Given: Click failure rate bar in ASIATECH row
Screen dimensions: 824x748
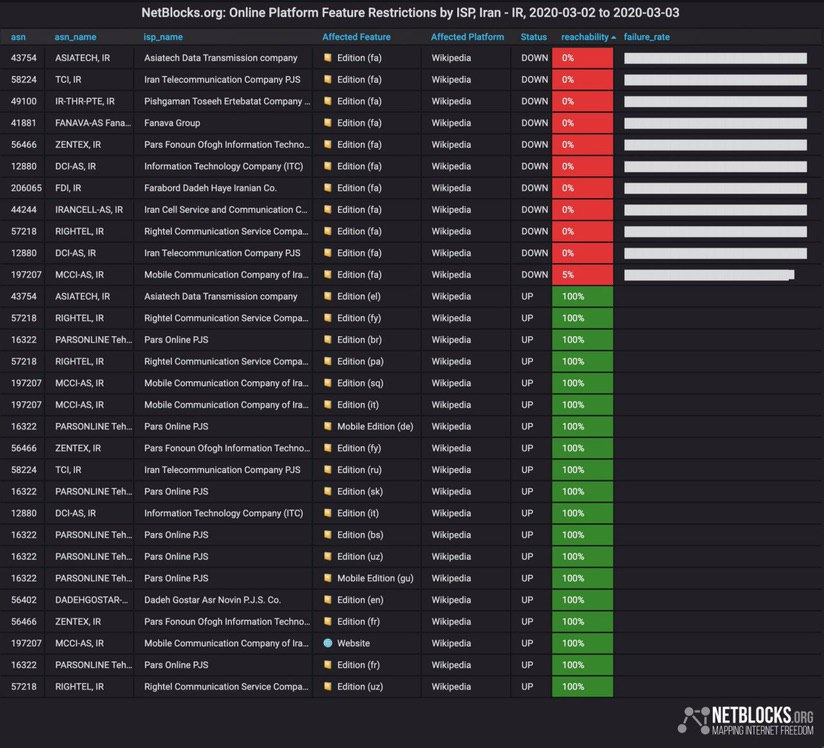Looking at the screenshot, I should coord(715,58).
